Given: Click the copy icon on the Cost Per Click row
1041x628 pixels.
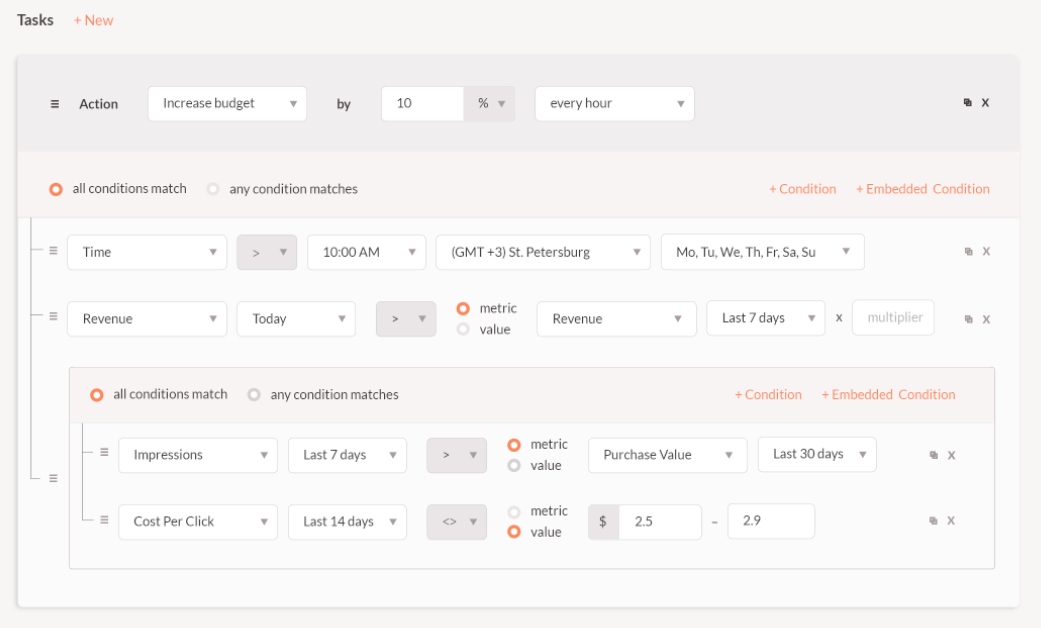Looking at the screenshot, I should click(x=933, y=521).
